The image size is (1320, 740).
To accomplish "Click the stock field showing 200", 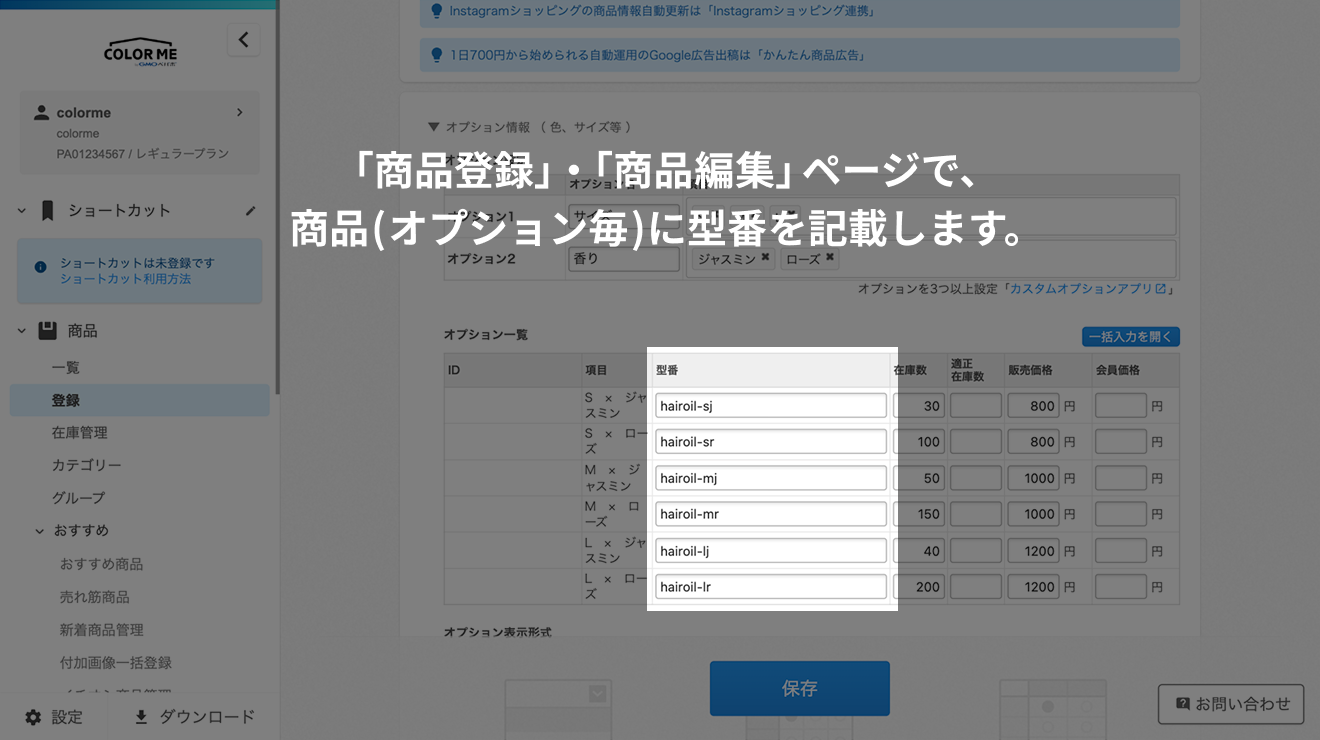I will pos(919,587).
